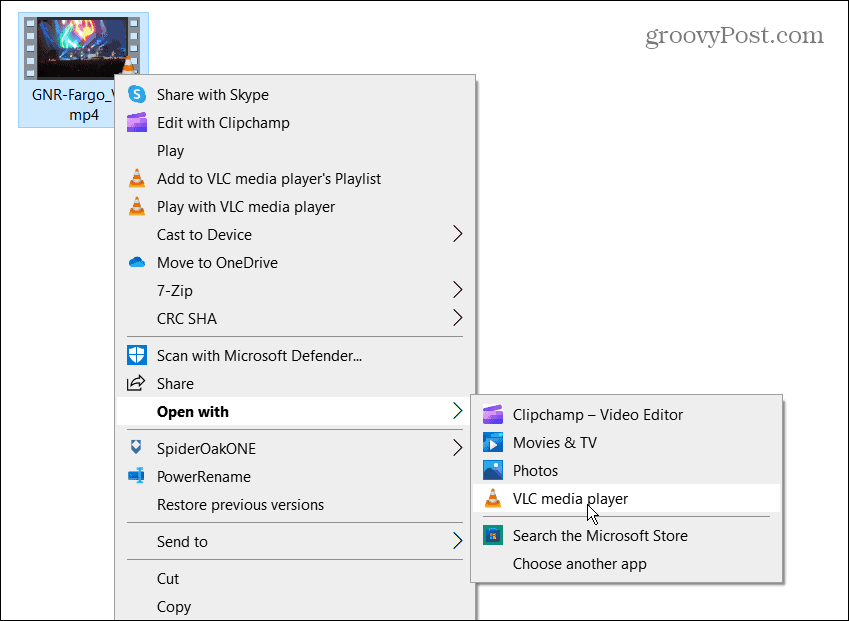Click the Movies & TV icon

click(493, 442)
